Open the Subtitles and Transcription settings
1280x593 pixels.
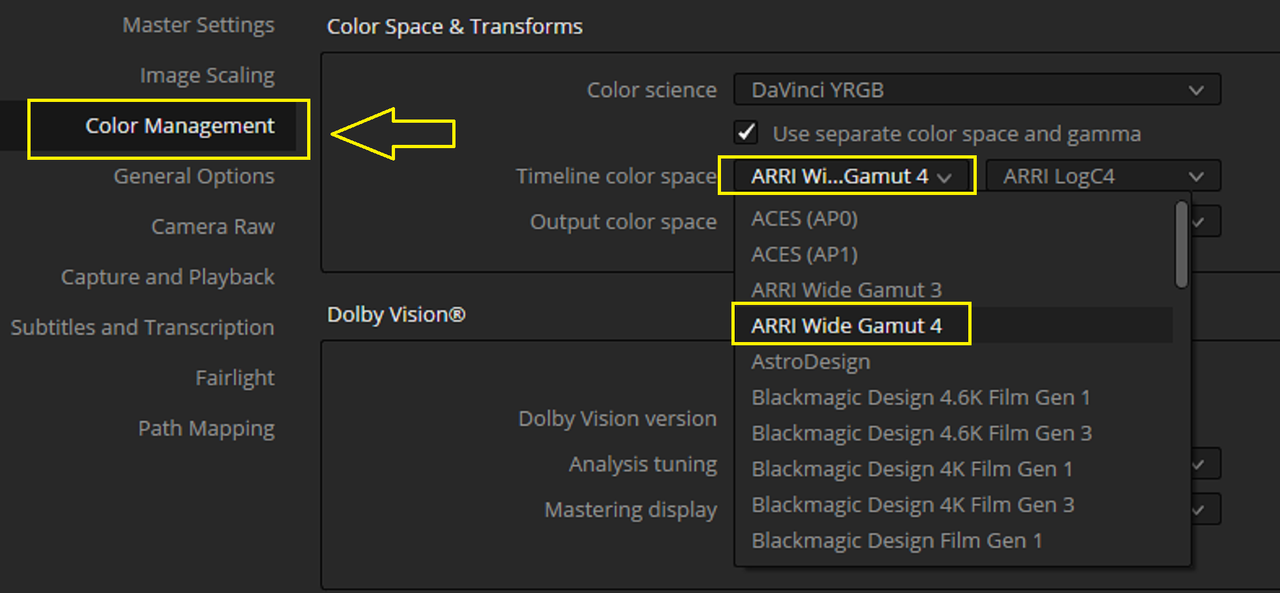coord(142,327)
